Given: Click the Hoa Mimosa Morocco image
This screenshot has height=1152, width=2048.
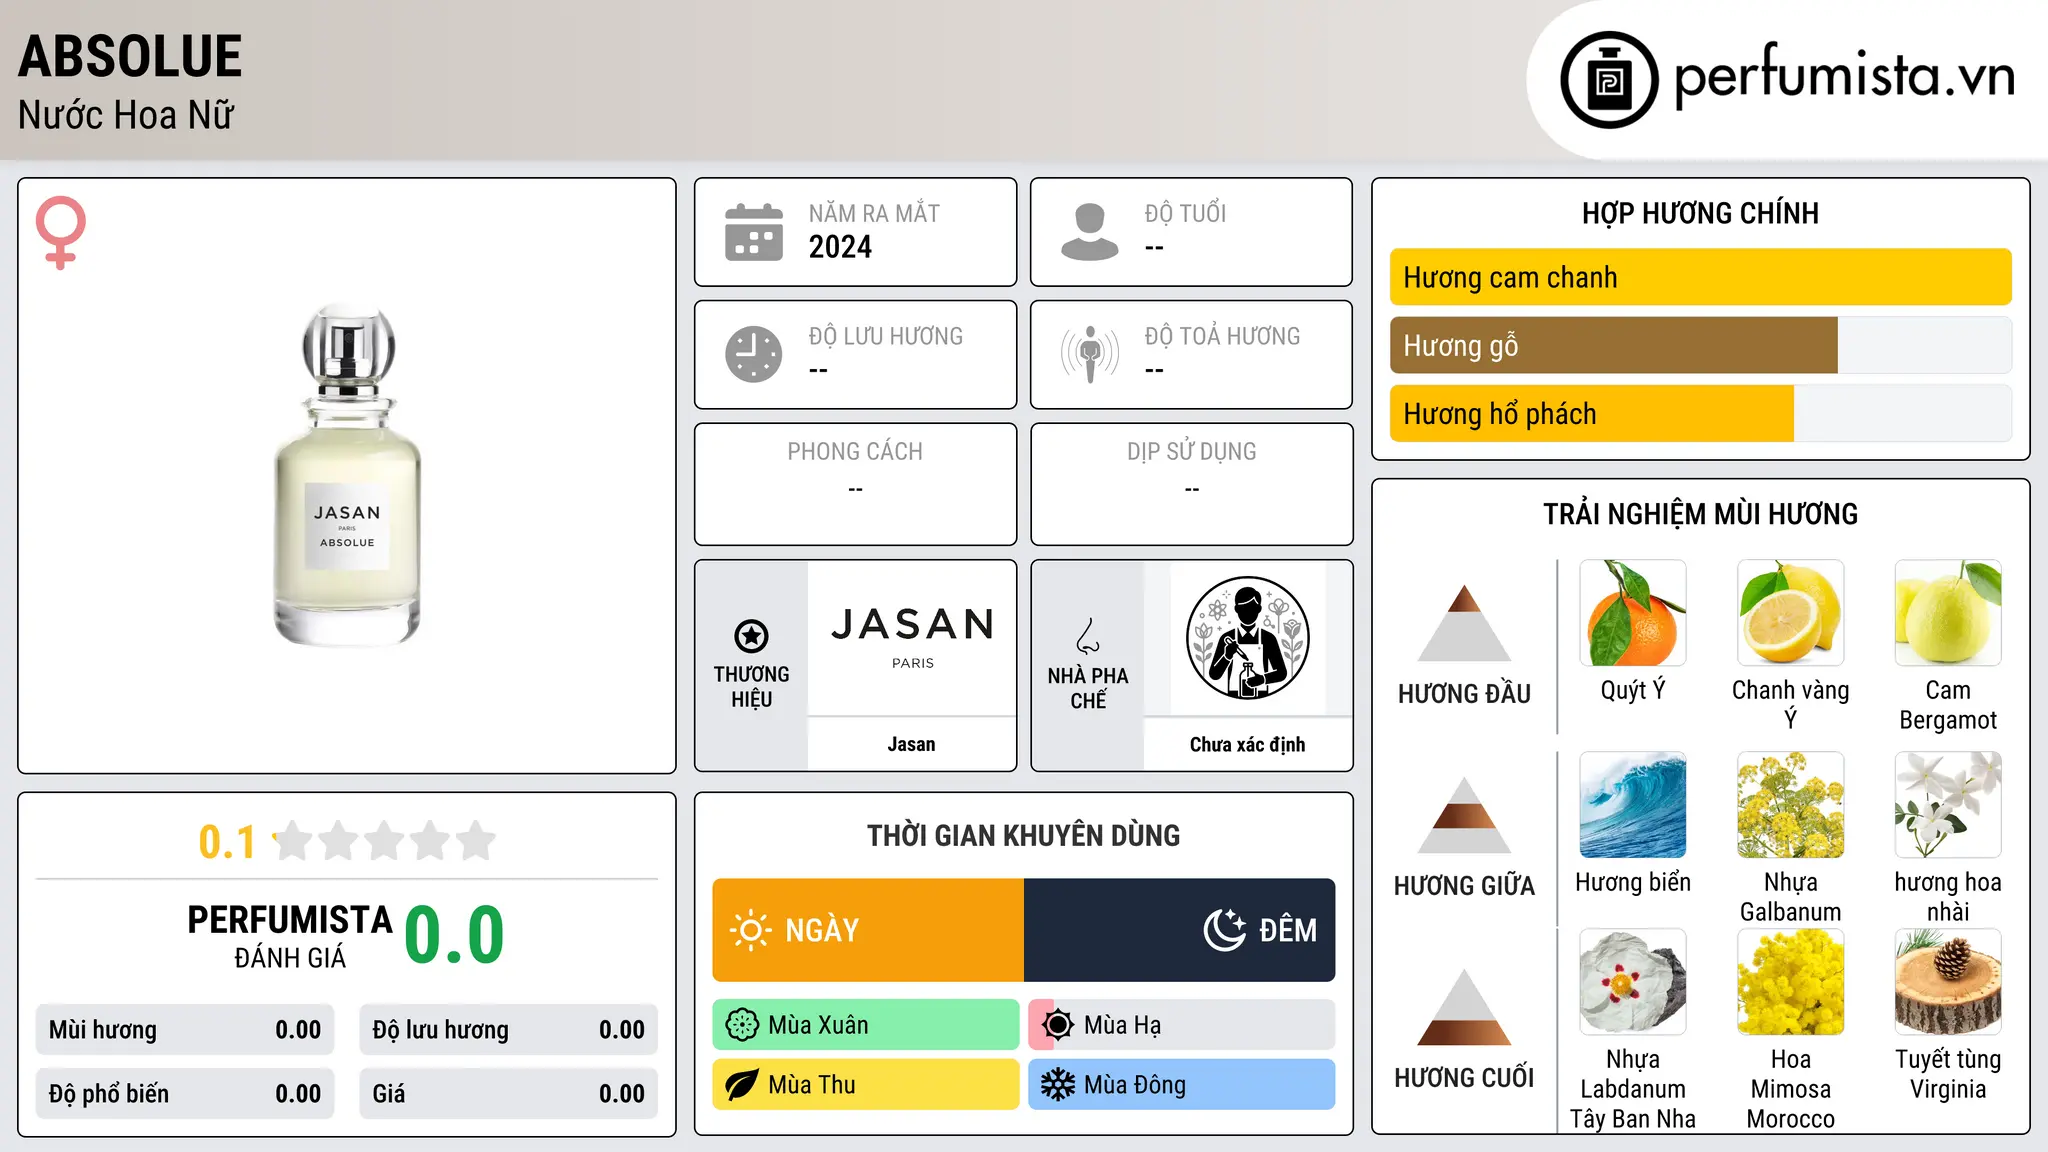Looking at the screenshot, I should 1791,982.
